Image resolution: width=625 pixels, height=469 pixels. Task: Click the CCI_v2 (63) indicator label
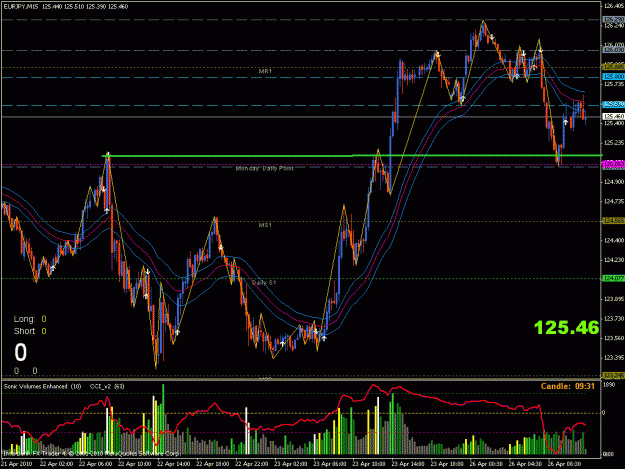(x=107, y=386)
